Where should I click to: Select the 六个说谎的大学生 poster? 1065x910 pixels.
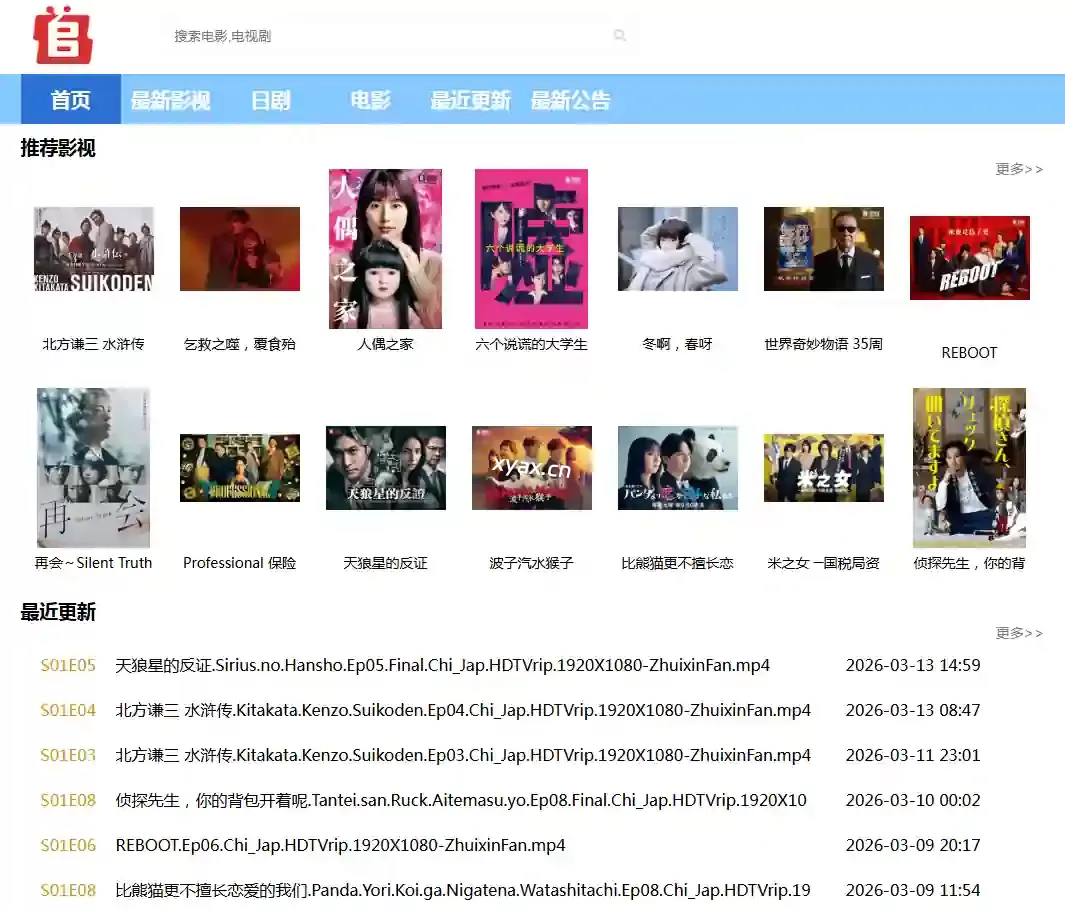[531, 248]
